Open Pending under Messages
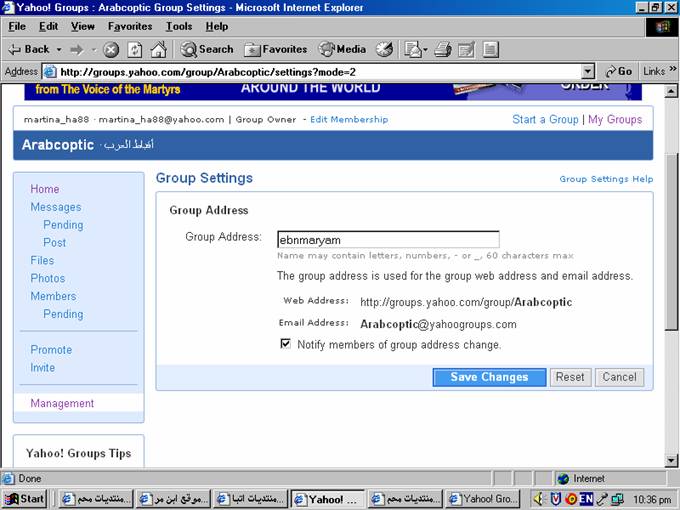 63,225
